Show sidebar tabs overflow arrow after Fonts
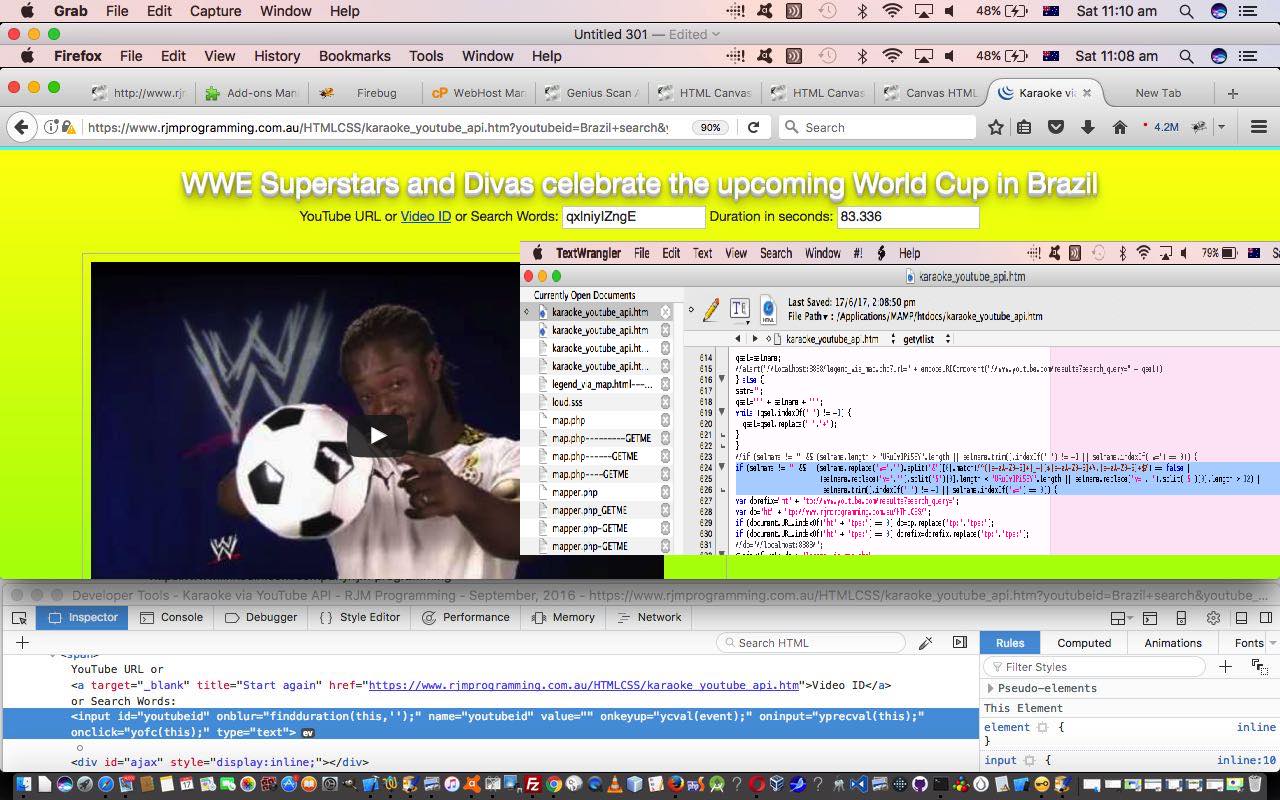1280x800 pixels. pos(1274,643)
